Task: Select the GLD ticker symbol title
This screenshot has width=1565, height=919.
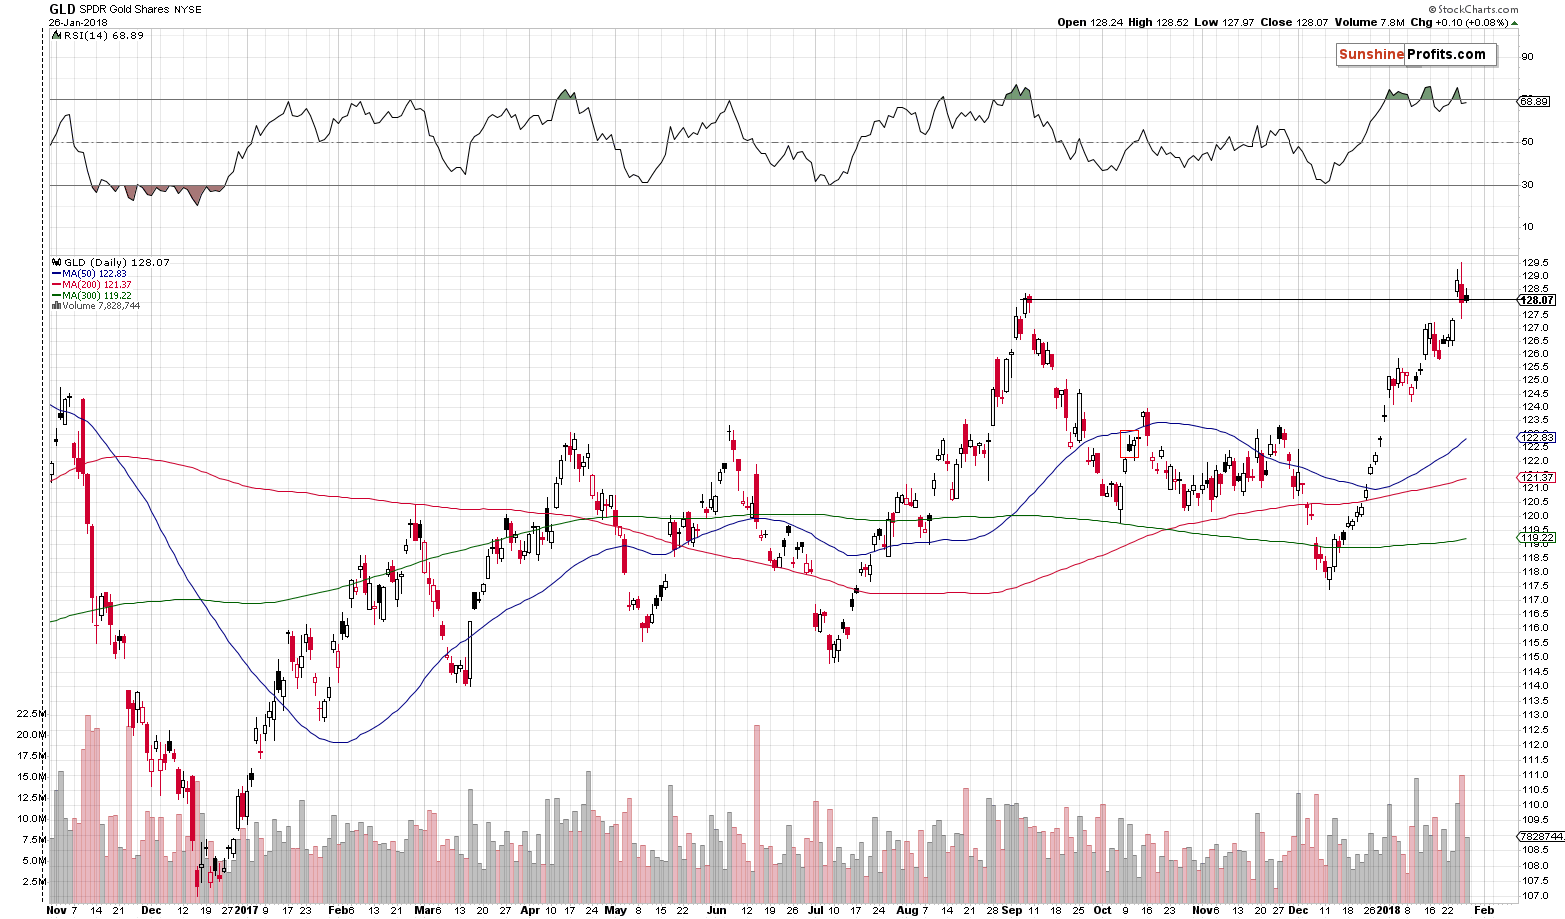Action: coord(62,9)
